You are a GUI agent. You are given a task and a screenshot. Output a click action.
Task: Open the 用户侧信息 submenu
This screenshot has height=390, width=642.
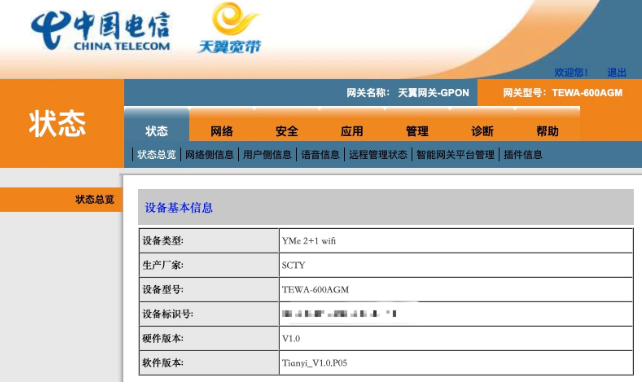[267, 155]
